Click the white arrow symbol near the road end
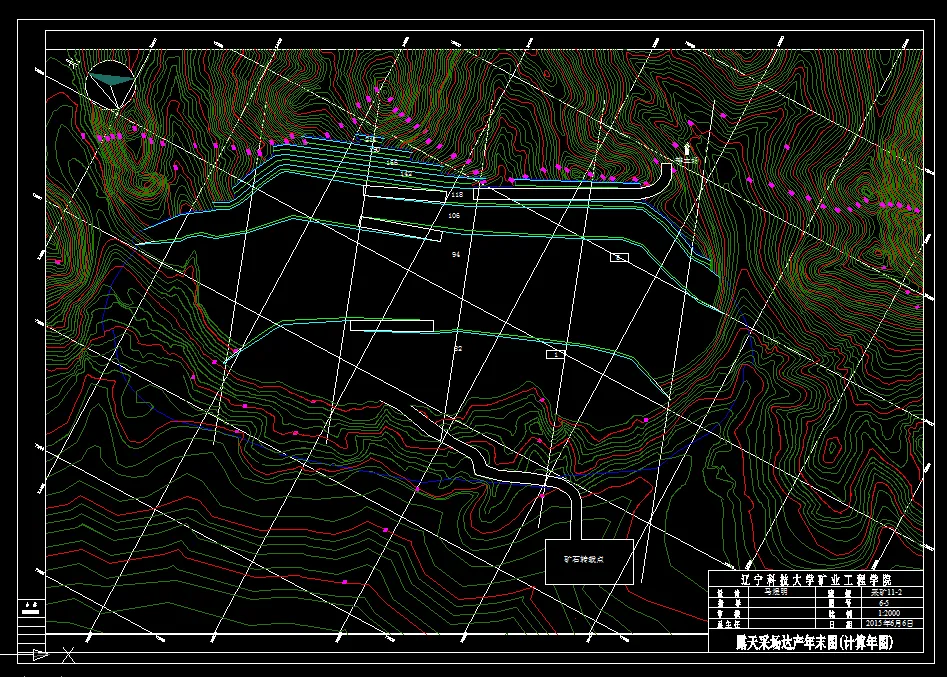Viewport: 947px width, 677px height. 687,149
